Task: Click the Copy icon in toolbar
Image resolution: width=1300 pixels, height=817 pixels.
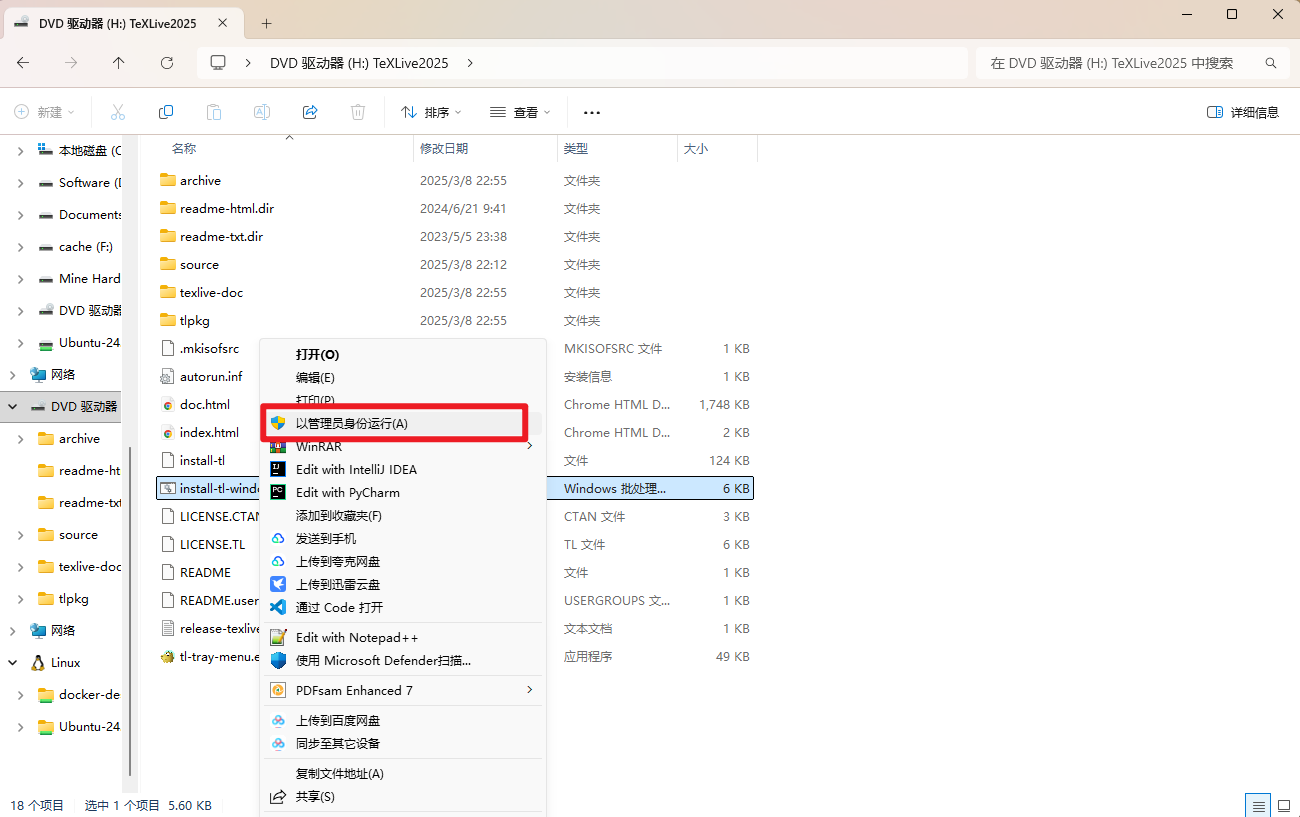Action: [x=166, y=112]
